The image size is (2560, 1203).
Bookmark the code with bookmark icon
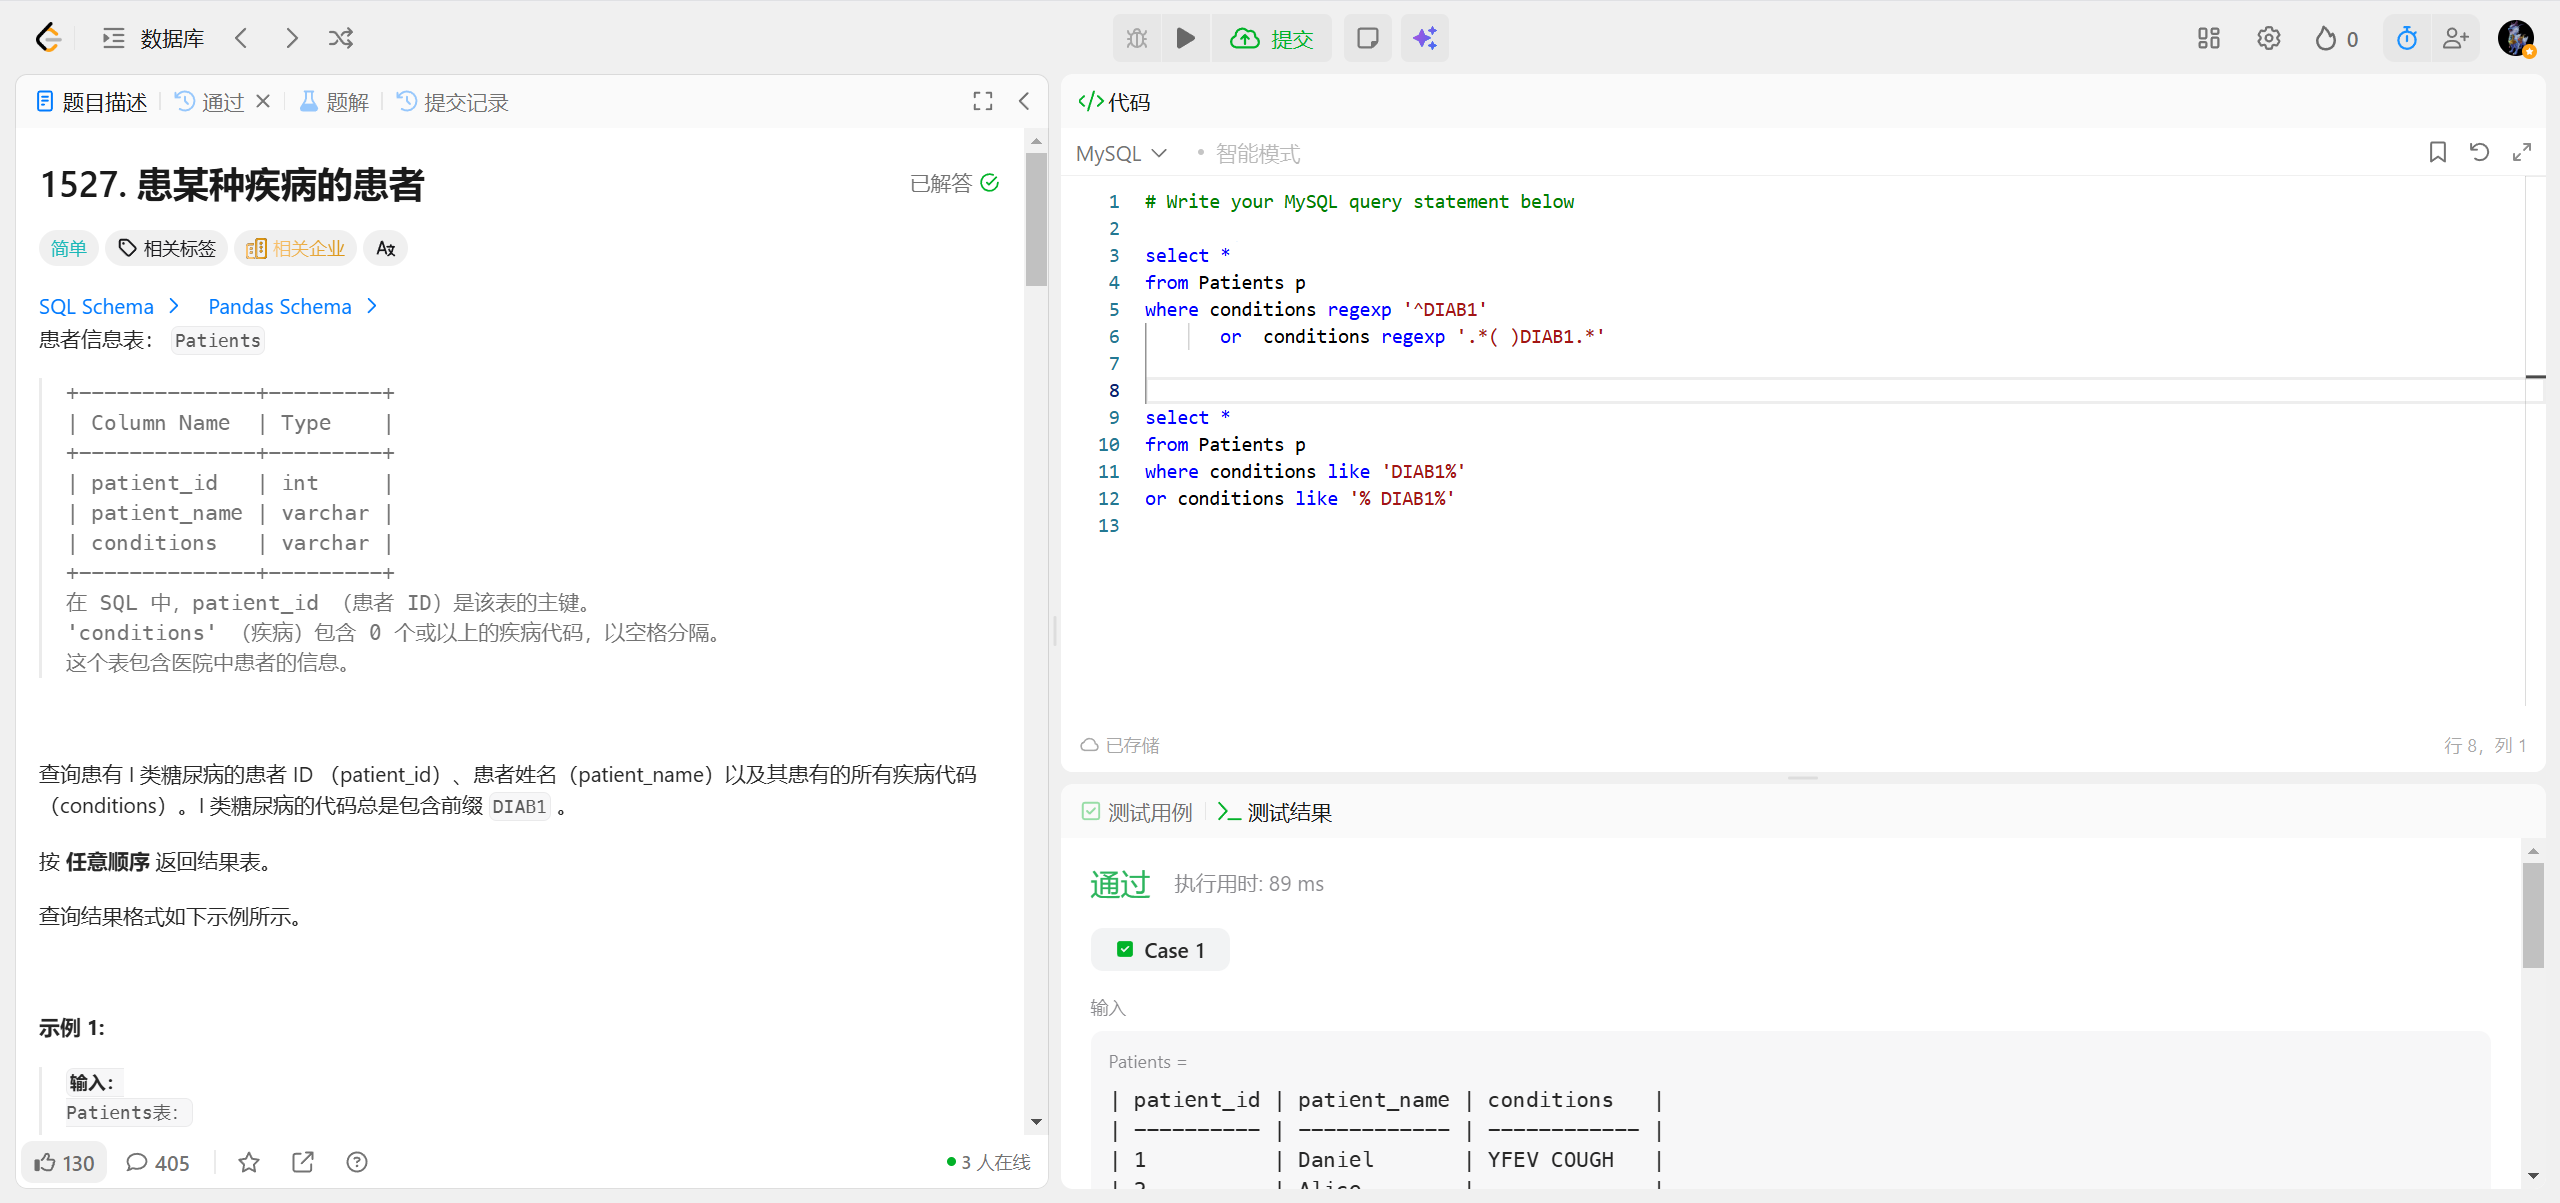(x=2437, y=152)
